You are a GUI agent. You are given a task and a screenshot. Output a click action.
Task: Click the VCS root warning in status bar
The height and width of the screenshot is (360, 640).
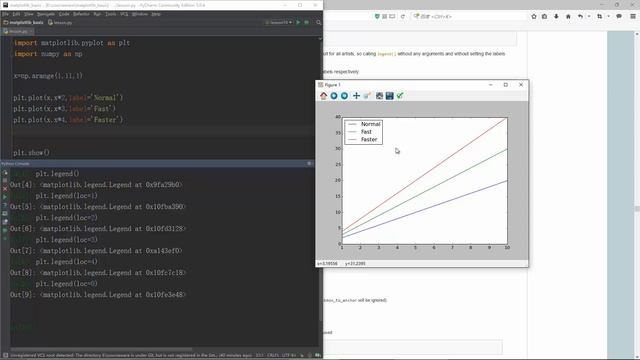pos(131,356)
